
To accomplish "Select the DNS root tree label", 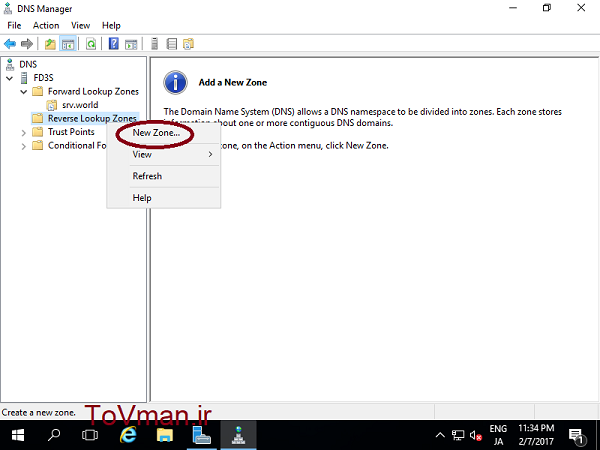I will 28,64.
